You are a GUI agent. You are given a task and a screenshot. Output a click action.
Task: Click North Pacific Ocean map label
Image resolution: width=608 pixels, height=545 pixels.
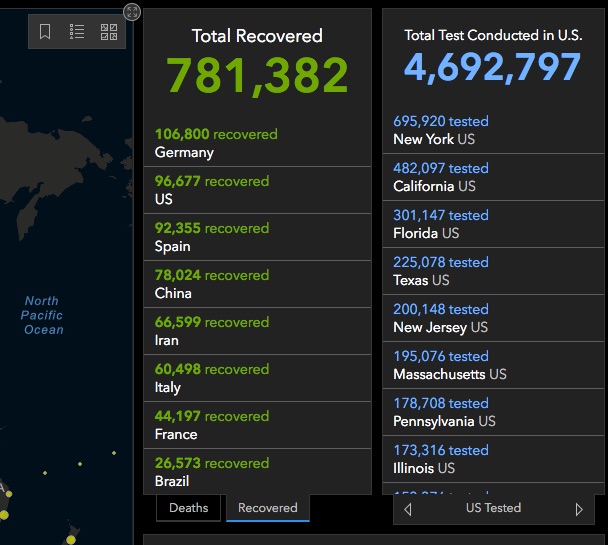point(42,315)
